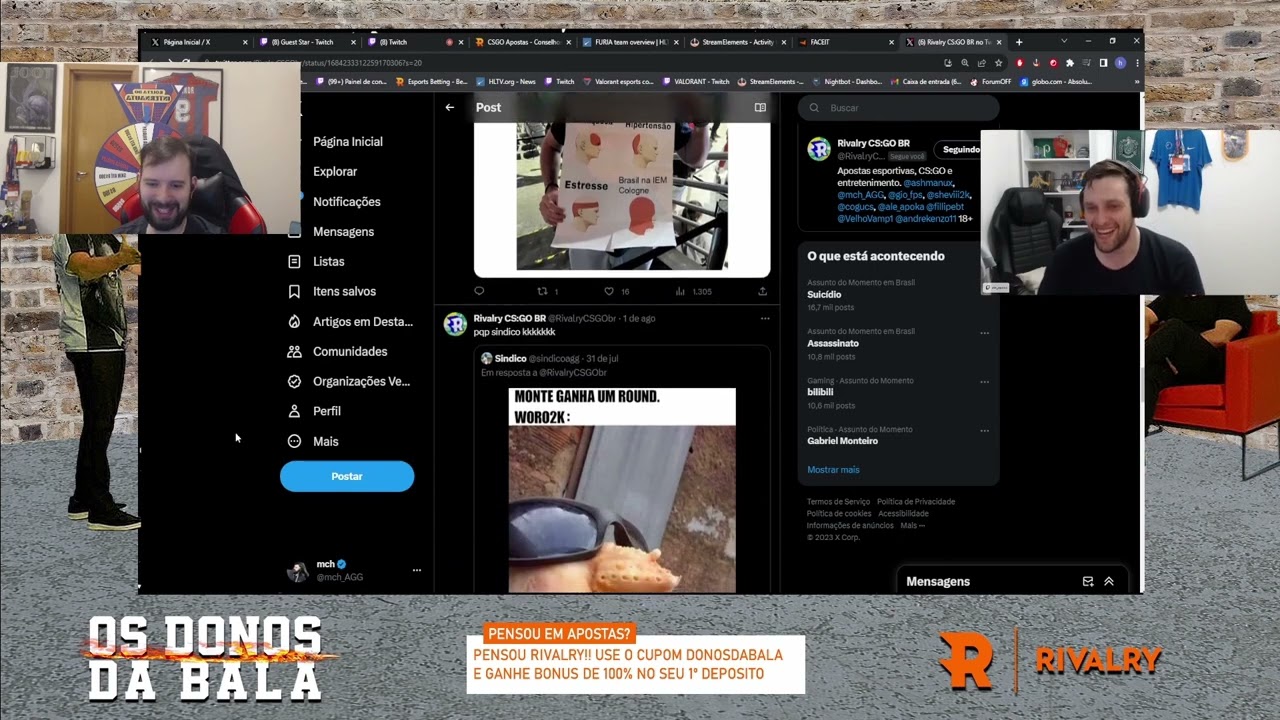Open account menu dots next to mch
Image resolution: width=1280 pixels, height=720 pixels.
417,570
